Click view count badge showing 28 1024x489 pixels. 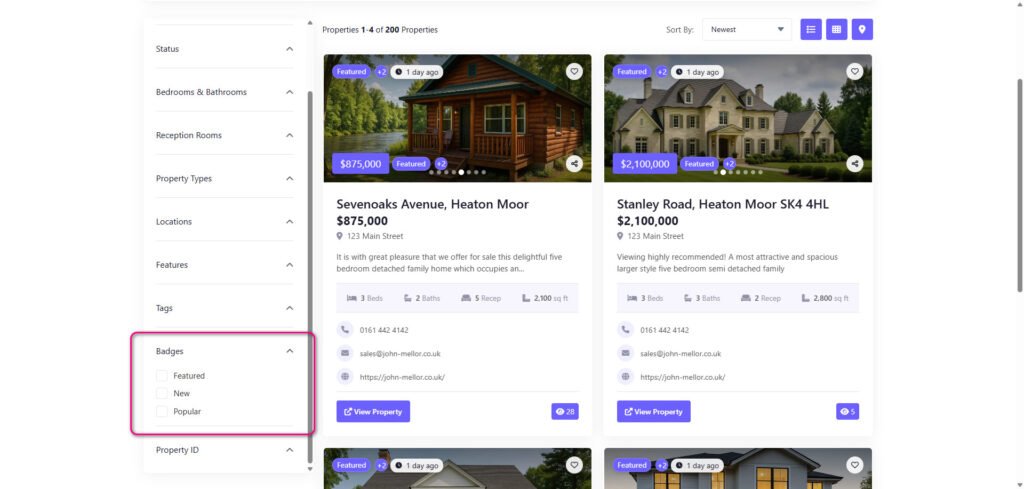point(565,411)
